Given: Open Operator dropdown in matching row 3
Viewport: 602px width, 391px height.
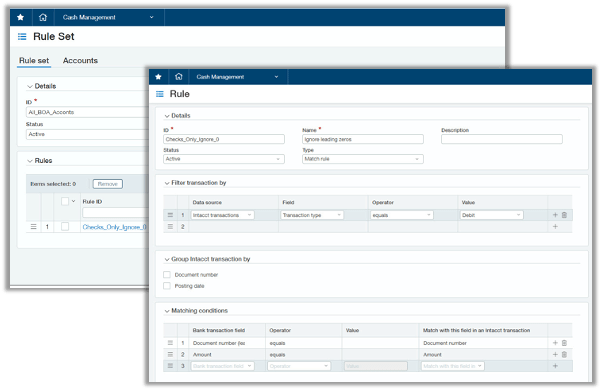Looking at the screenshot, I should pos(299,366).
